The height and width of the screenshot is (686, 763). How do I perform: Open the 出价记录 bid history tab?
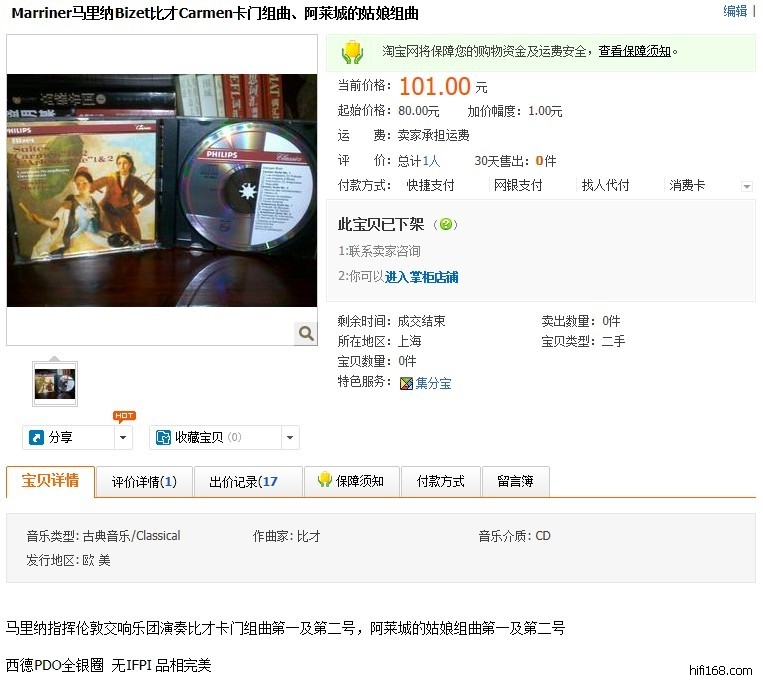[248, 482]
